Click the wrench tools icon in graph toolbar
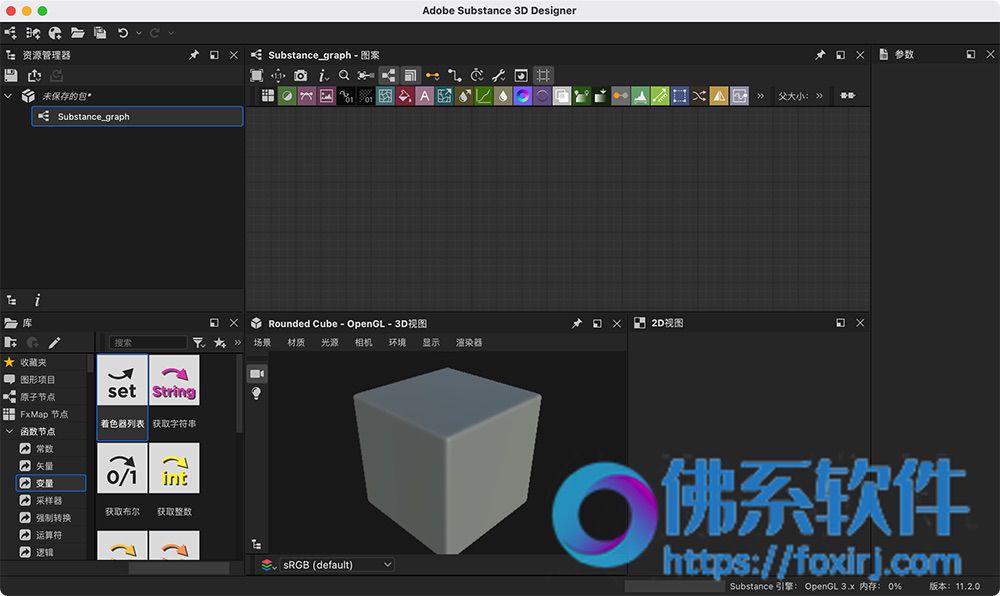This screenshot has width=1000, height=596. (x=499, y=75)
